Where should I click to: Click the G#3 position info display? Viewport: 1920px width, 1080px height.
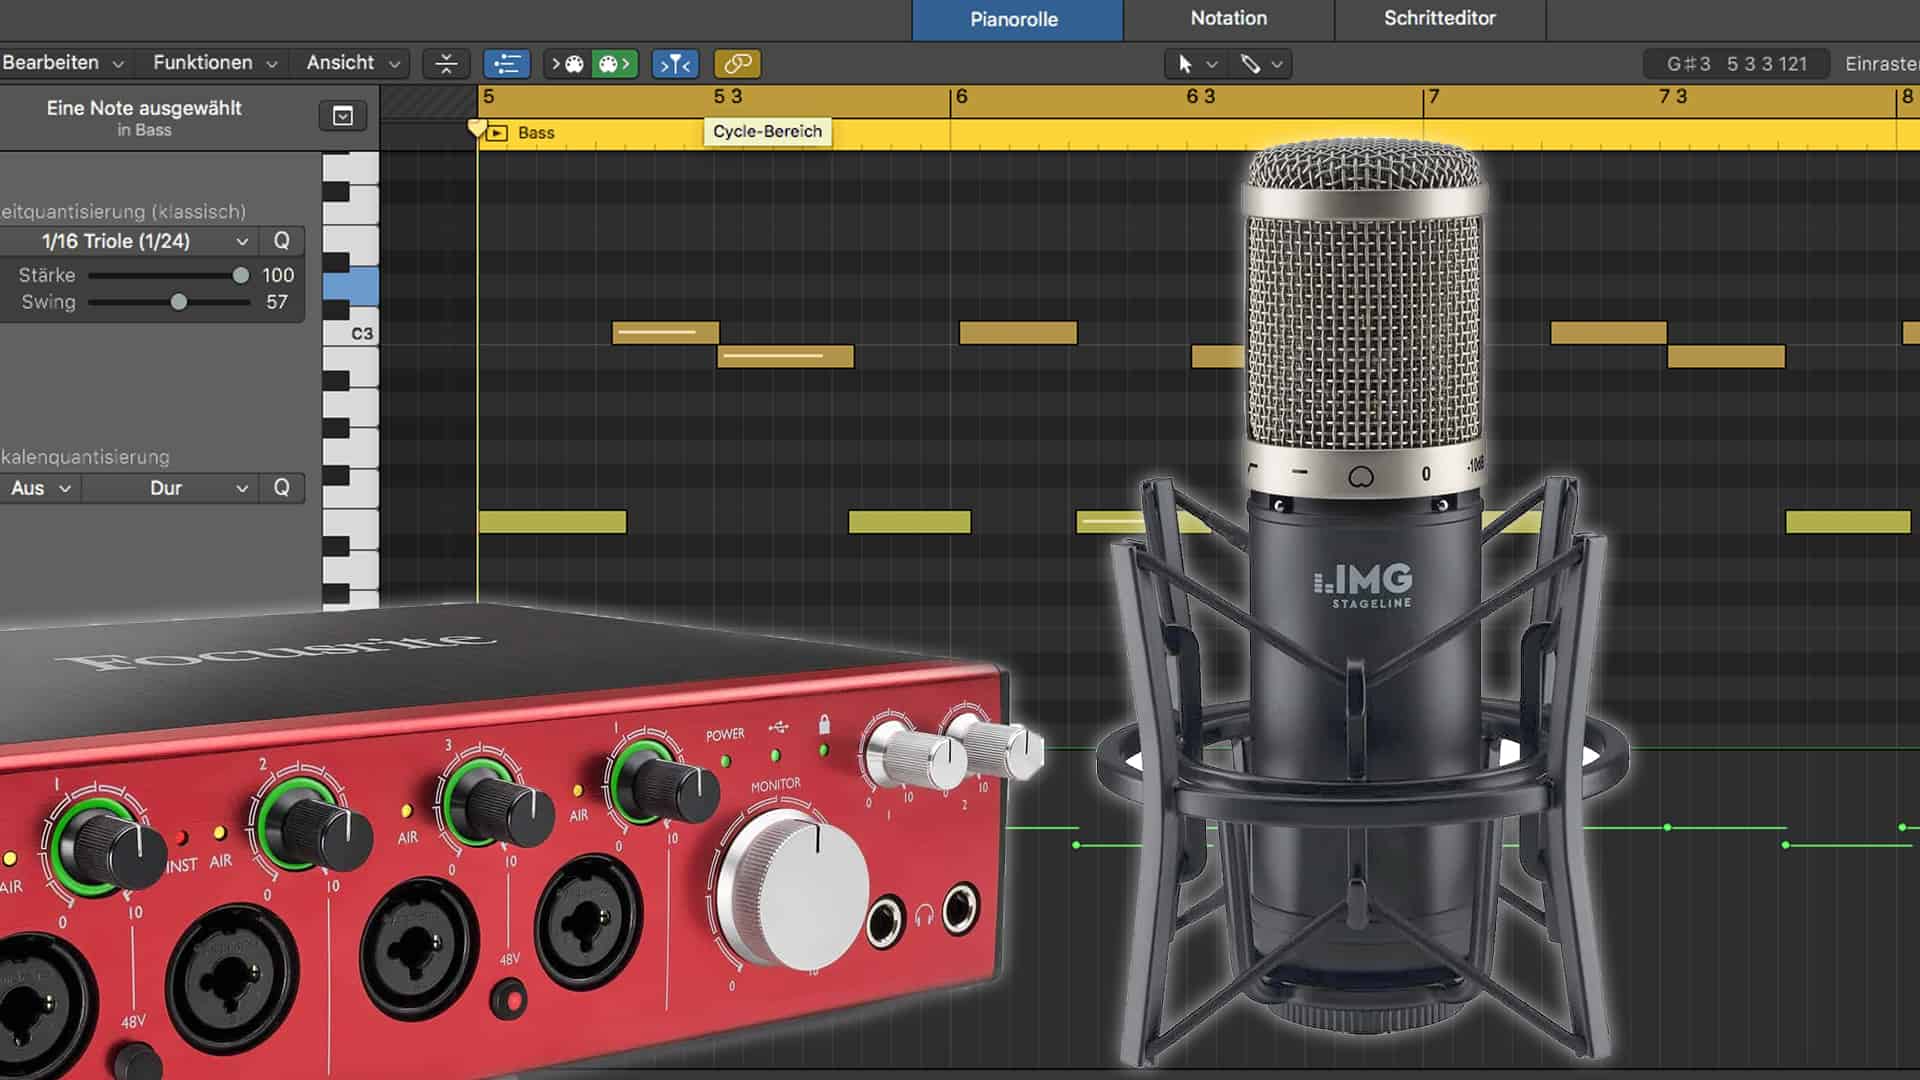pyautogui.click(x=1736, y=64)
